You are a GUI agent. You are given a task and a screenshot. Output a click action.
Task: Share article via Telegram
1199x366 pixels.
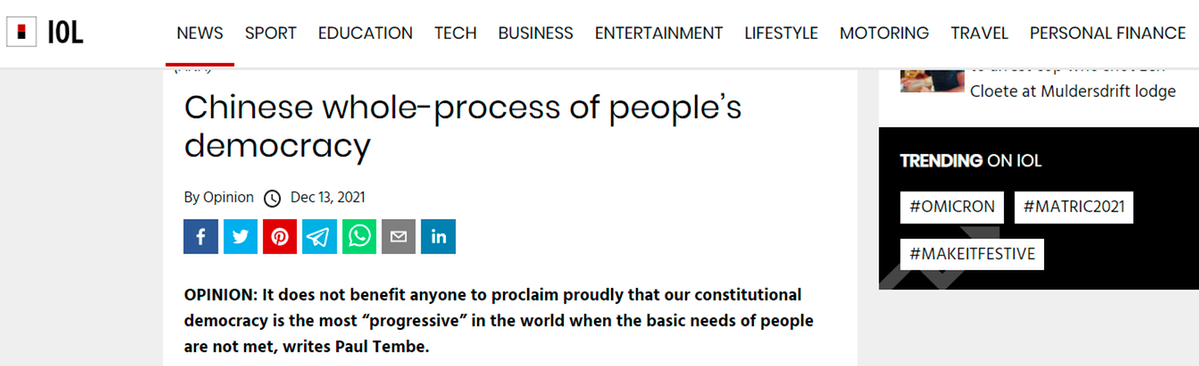(x=320, y=236)
